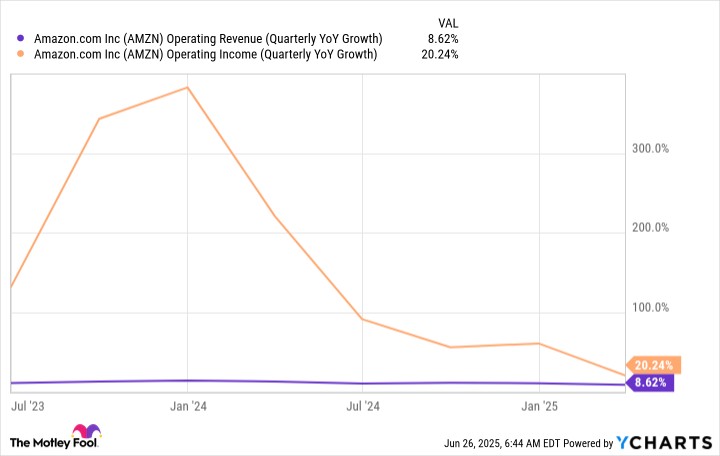Click the 100.0% y-axis label
Screen dimensions: 720x456
(650, 307)
